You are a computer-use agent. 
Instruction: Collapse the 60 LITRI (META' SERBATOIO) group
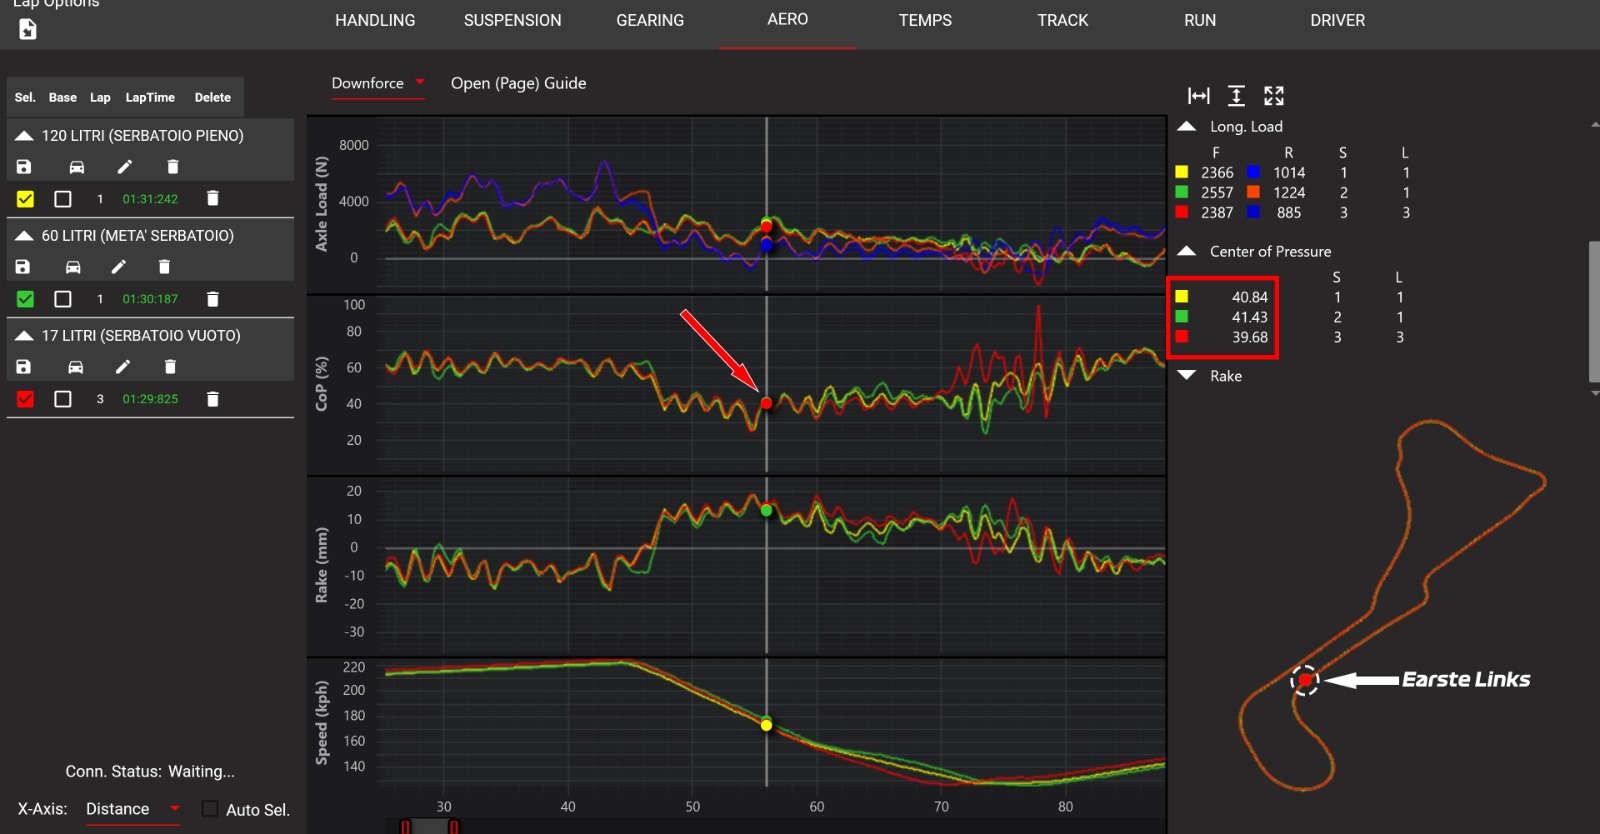pos(24,235)
